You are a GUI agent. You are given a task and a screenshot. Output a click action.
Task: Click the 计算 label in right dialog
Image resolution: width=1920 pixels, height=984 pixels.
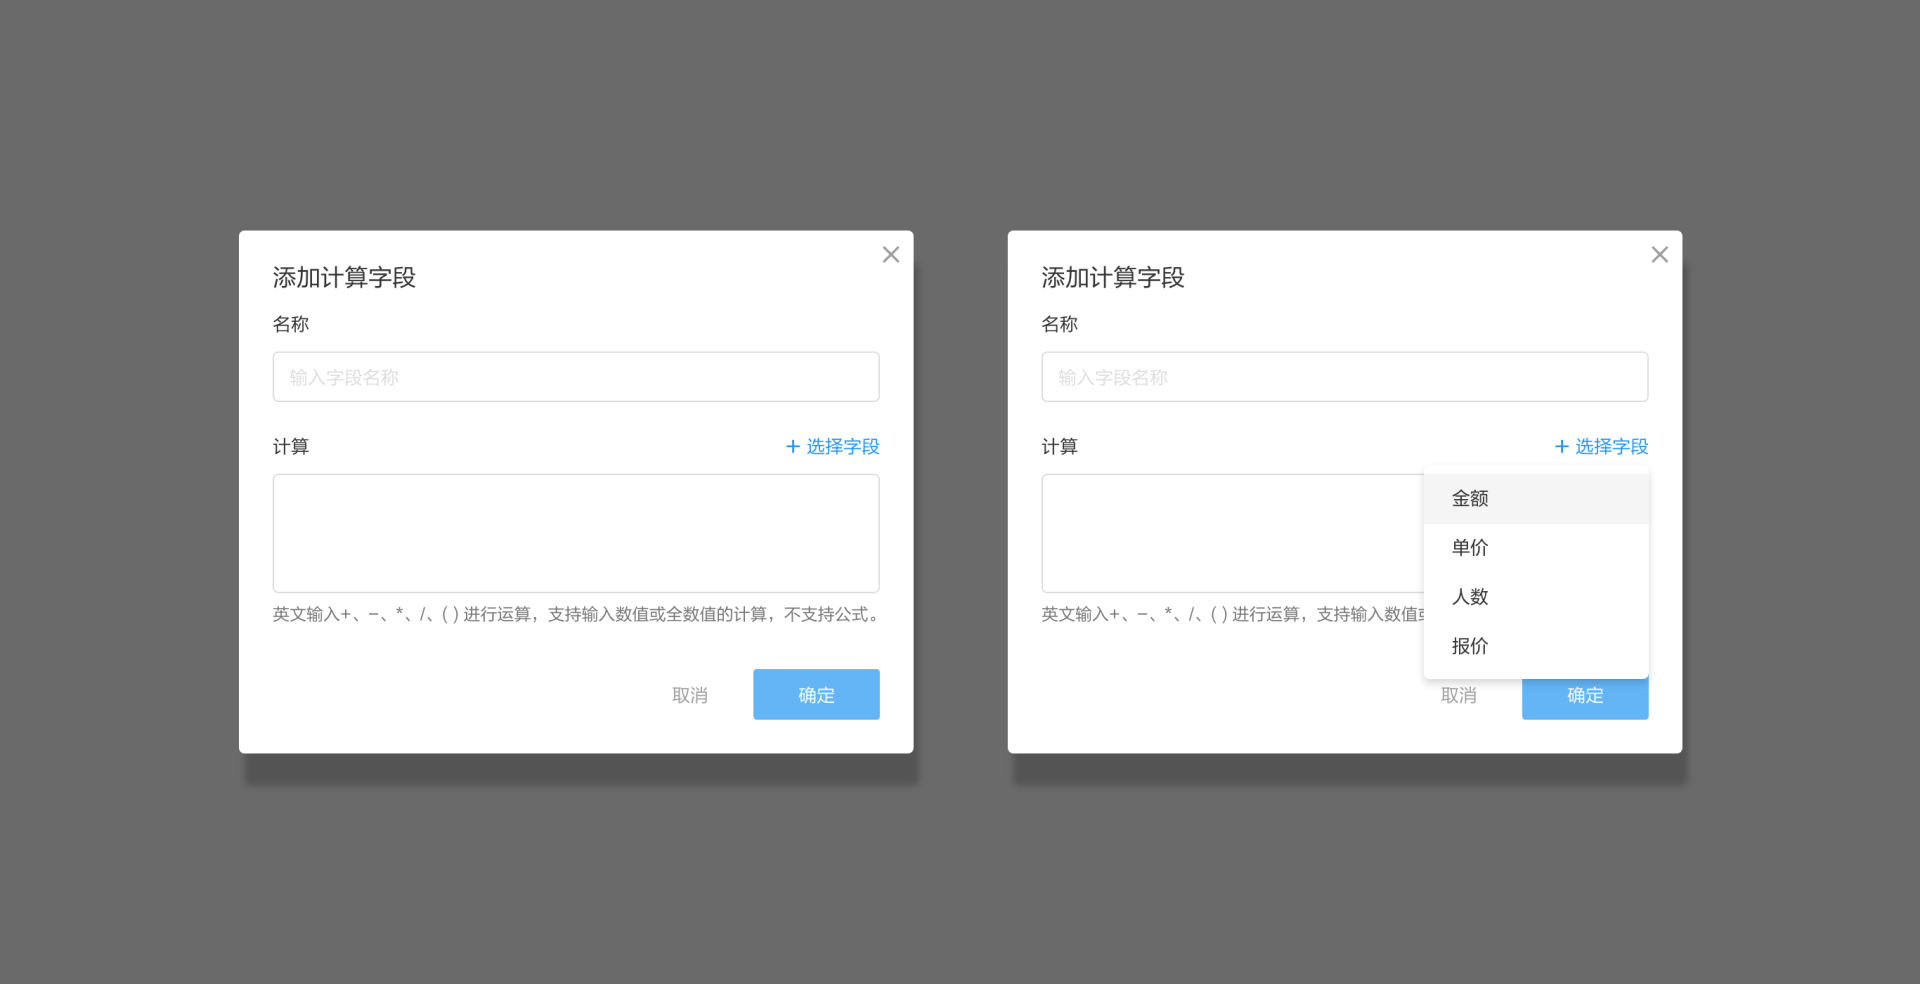(x=1059, y=447)
